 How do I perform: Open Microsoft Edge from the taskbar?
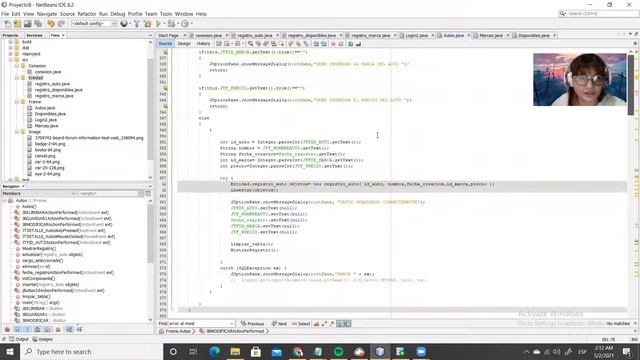click(214, 351)
